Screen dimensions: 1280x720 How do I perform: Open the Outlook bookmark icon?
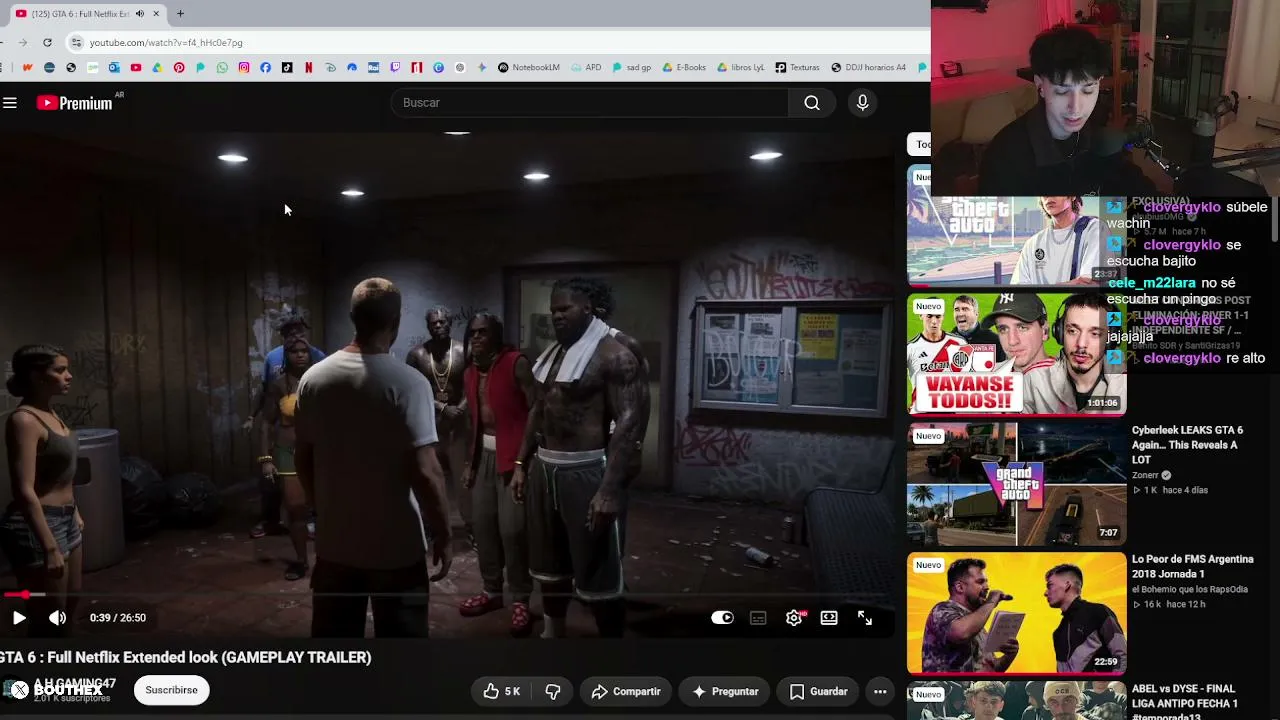pos(114,68)
